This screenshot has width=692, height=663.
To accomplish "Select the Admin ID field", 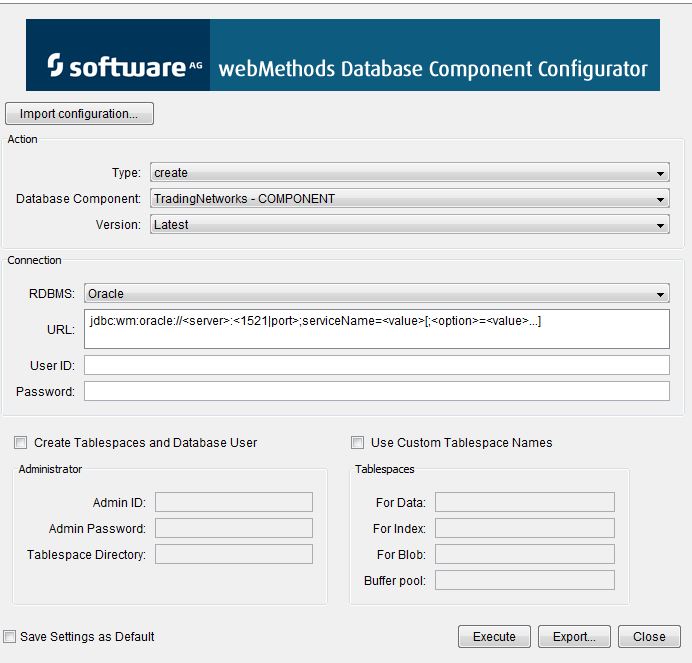I will coord(234,502).
